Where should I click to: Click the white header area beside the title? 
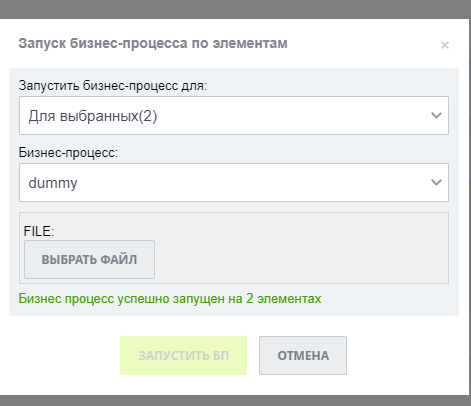363,44
